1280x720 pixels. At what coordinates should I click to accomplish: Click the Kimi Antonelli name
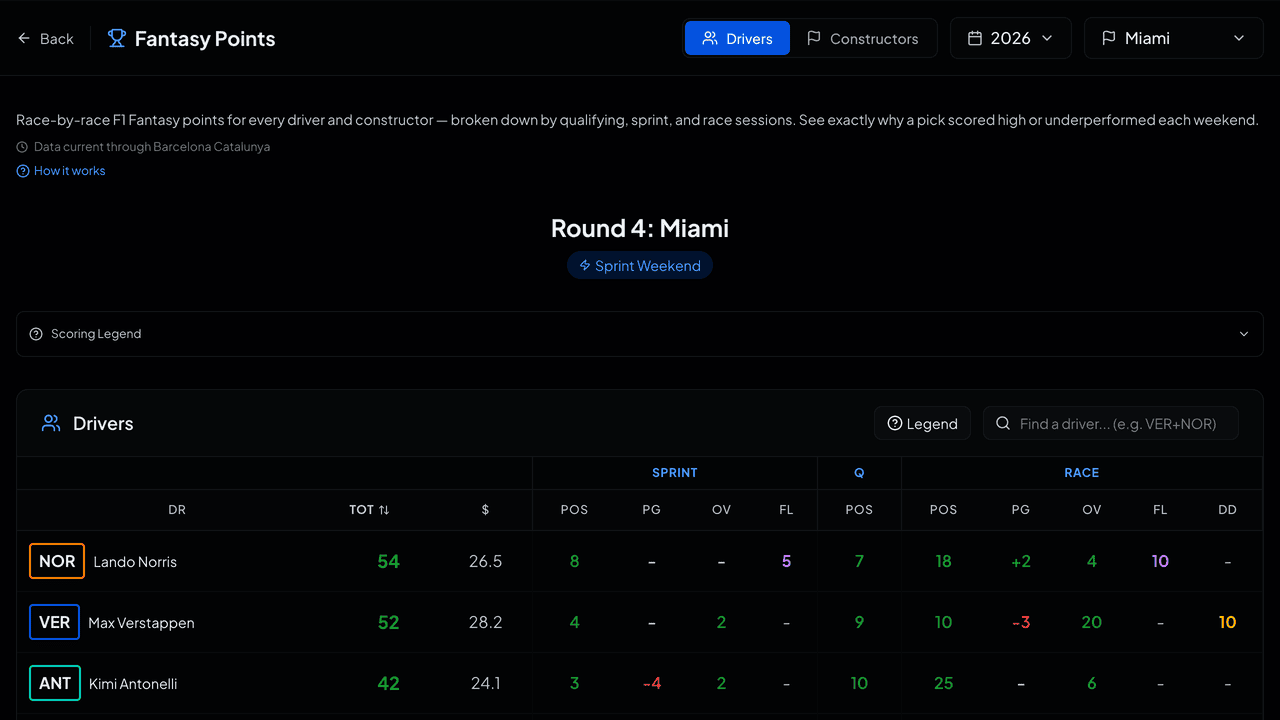(133, 684)
